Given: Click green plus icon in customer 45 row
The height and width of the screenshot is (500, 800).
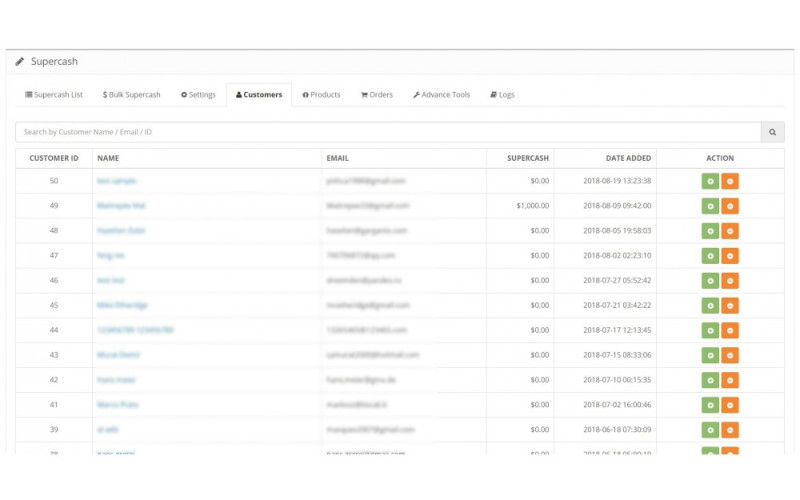Looking at the screenshot, I should [x=710, y=306].
